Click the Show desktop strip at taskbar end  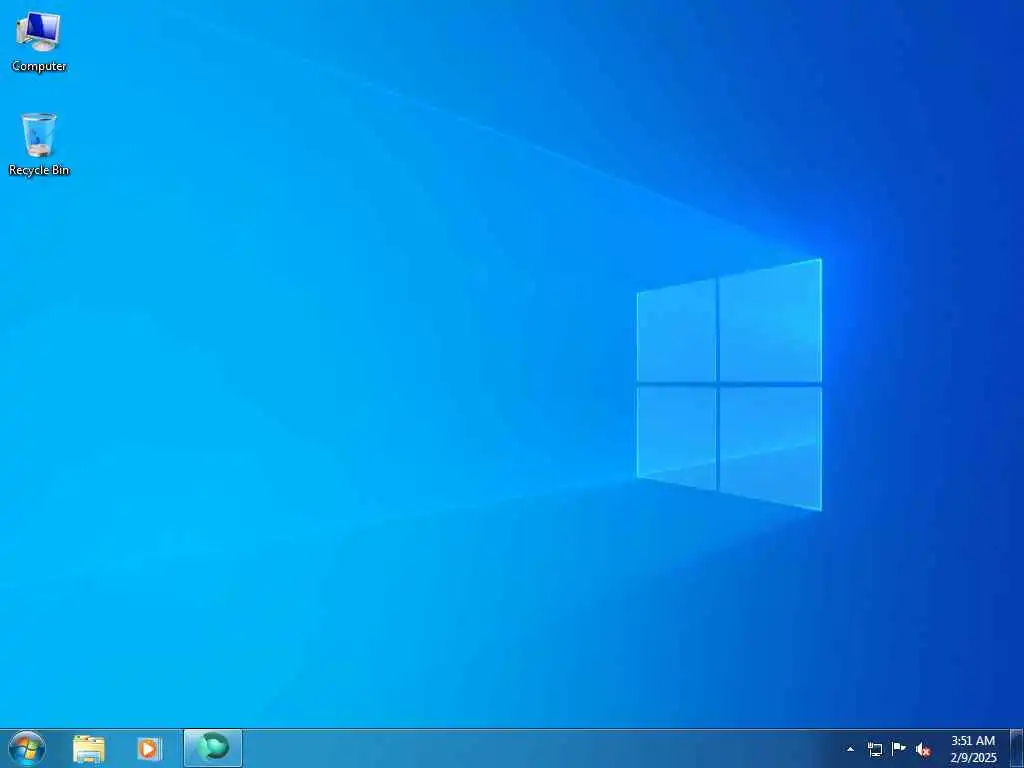point(1017,749)
